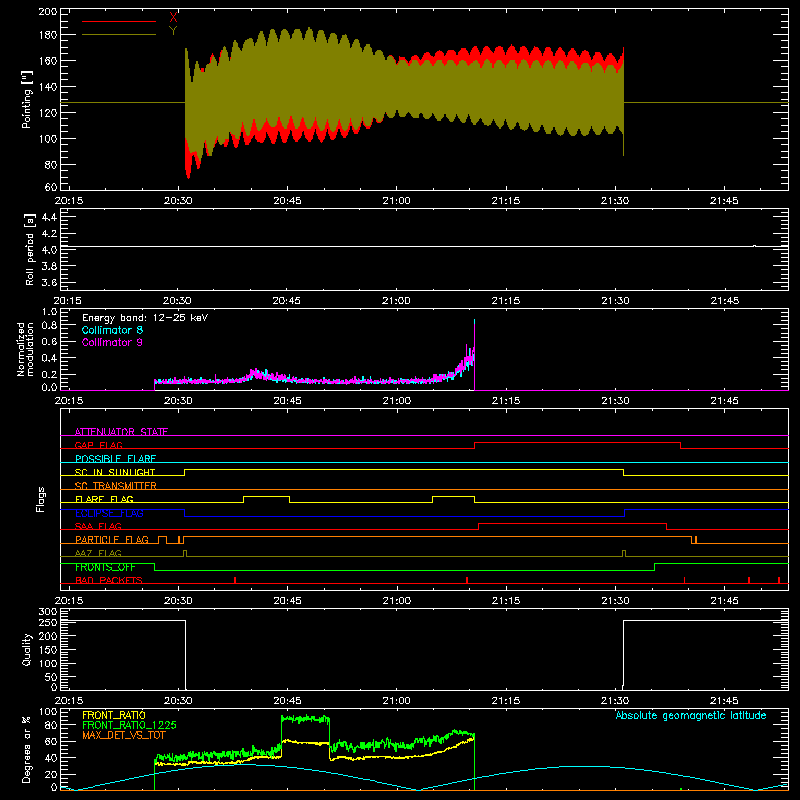The height and width of the screenshot is (800, 800).
Task: Click the ATTENUATOR_STATE flag label
Action: (121, 432)
